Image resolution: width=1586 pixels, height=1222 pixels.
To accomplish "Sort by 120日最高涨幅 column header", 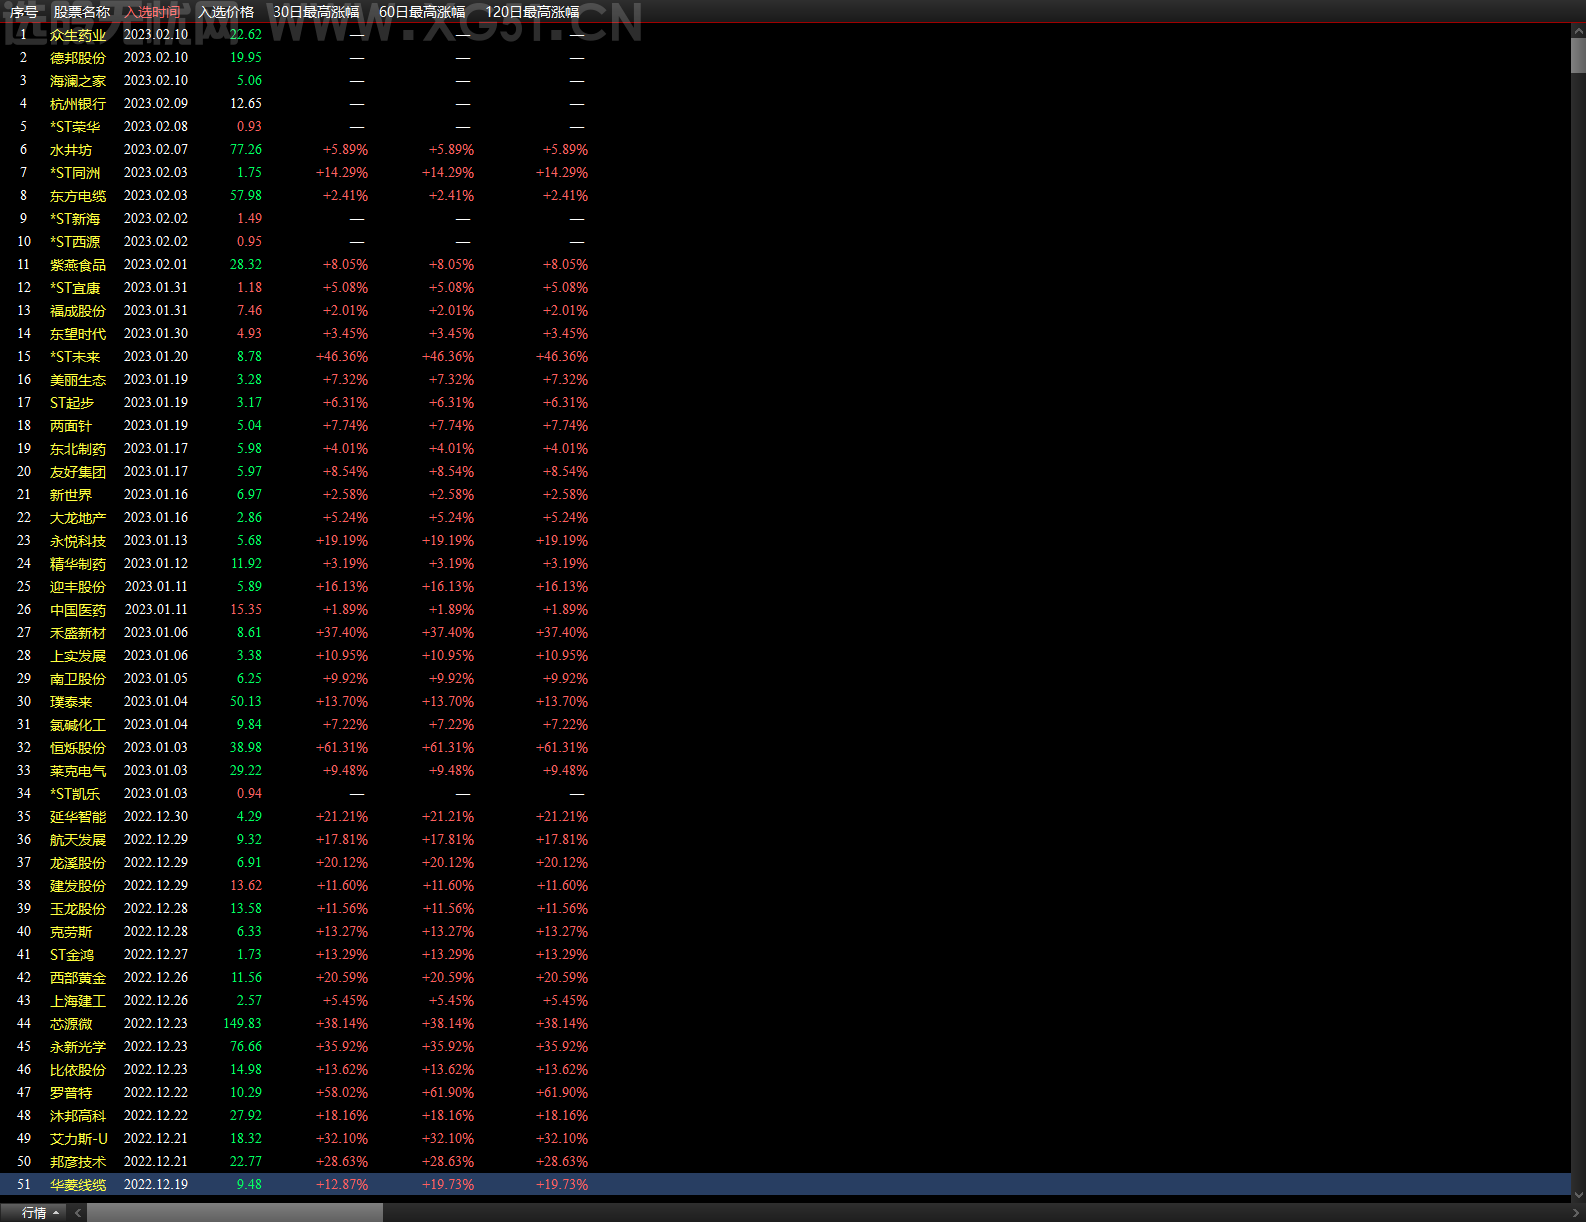I will (532, 12).
